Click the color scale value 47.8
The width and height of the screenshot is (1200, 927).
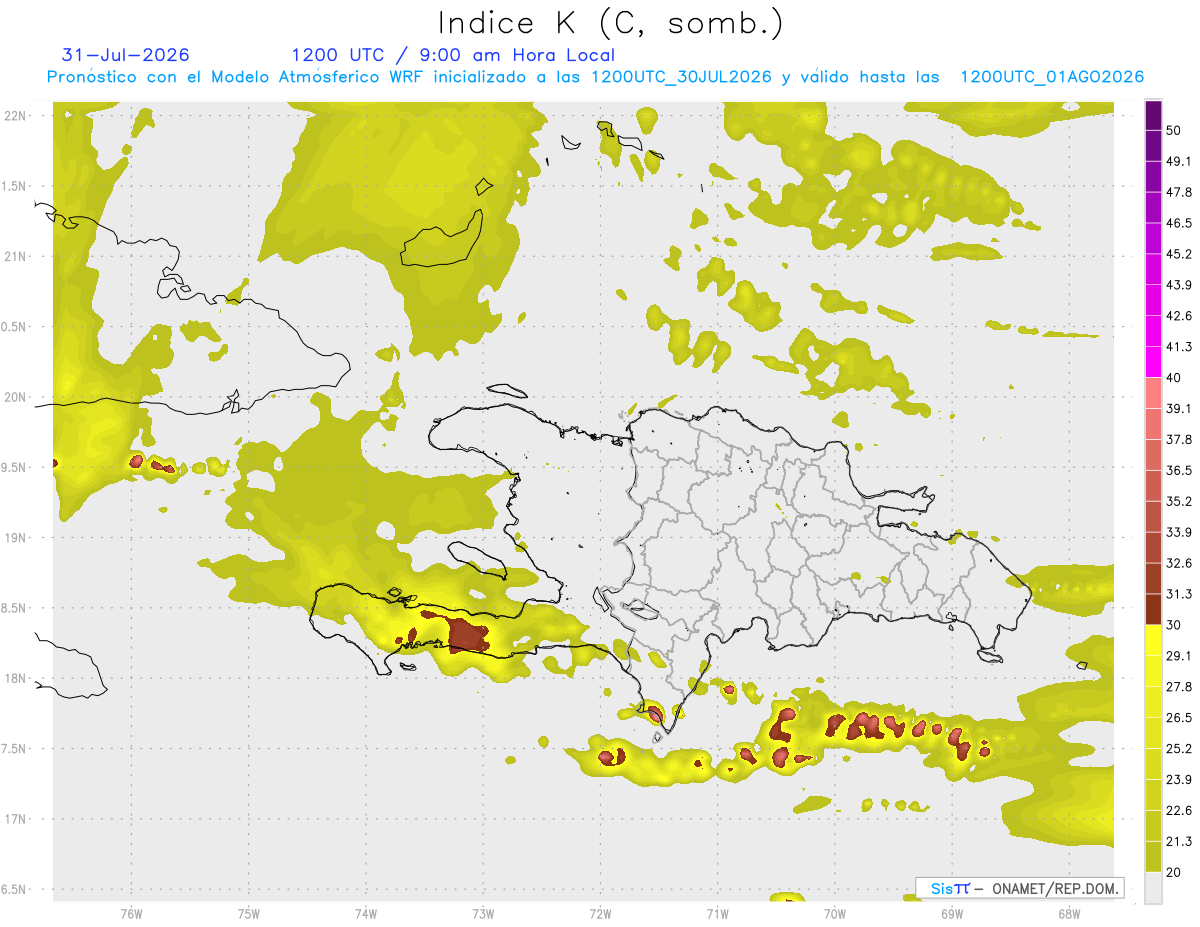[x=1179, y=192]
